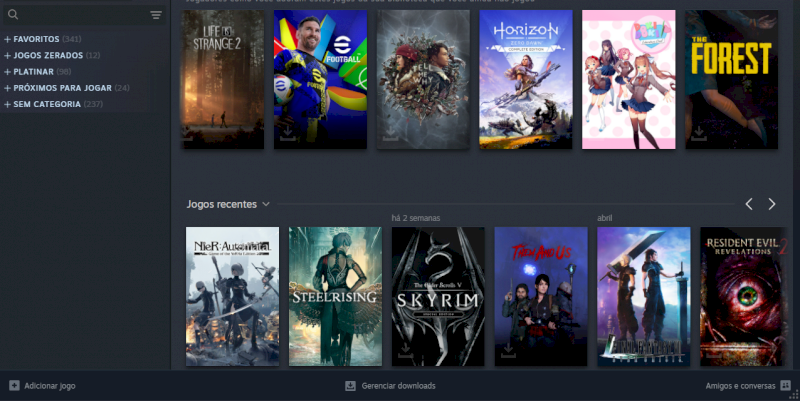Click the Adicionar jogo plus icon
800x401 pixels.
click(14, 386)
